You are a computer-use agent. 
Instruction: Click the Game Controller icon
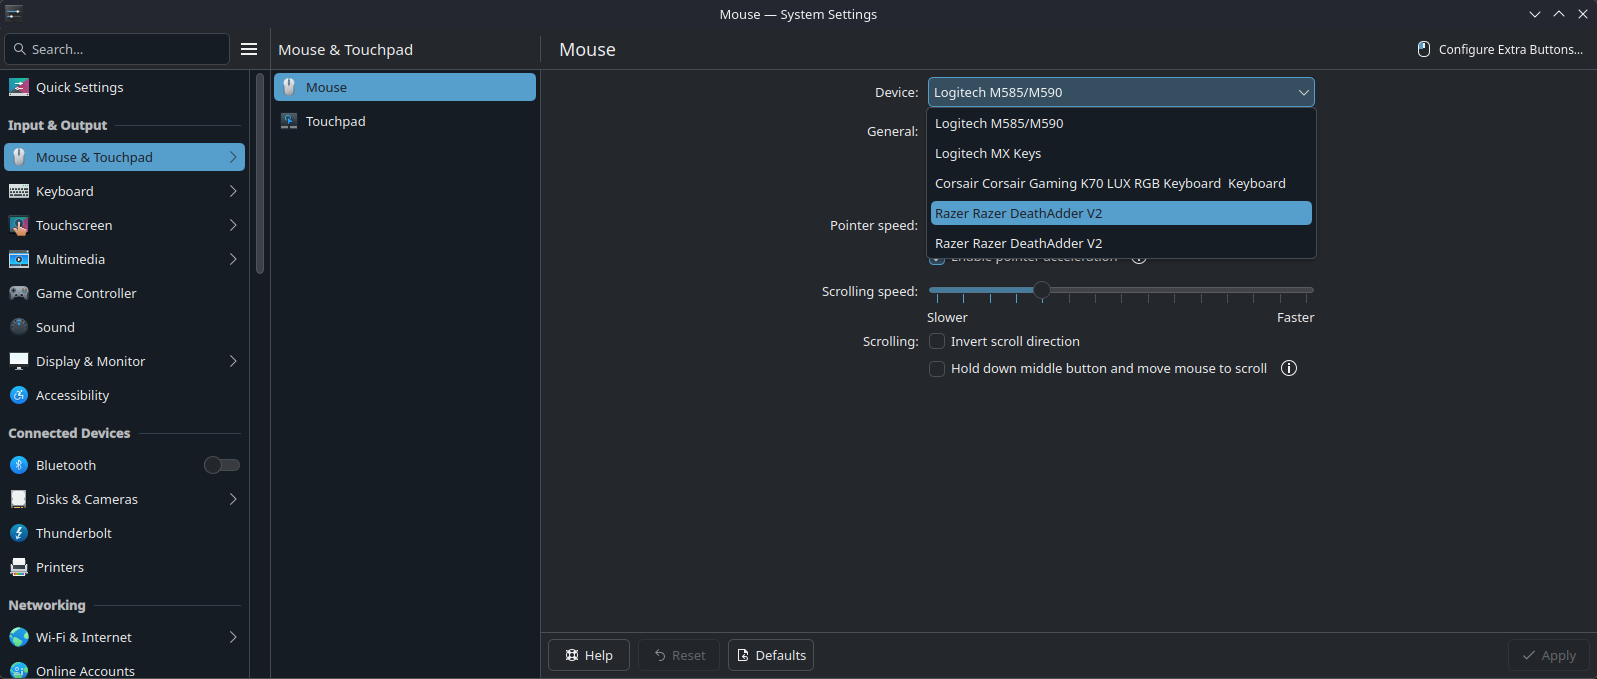[x=19, y=293]
